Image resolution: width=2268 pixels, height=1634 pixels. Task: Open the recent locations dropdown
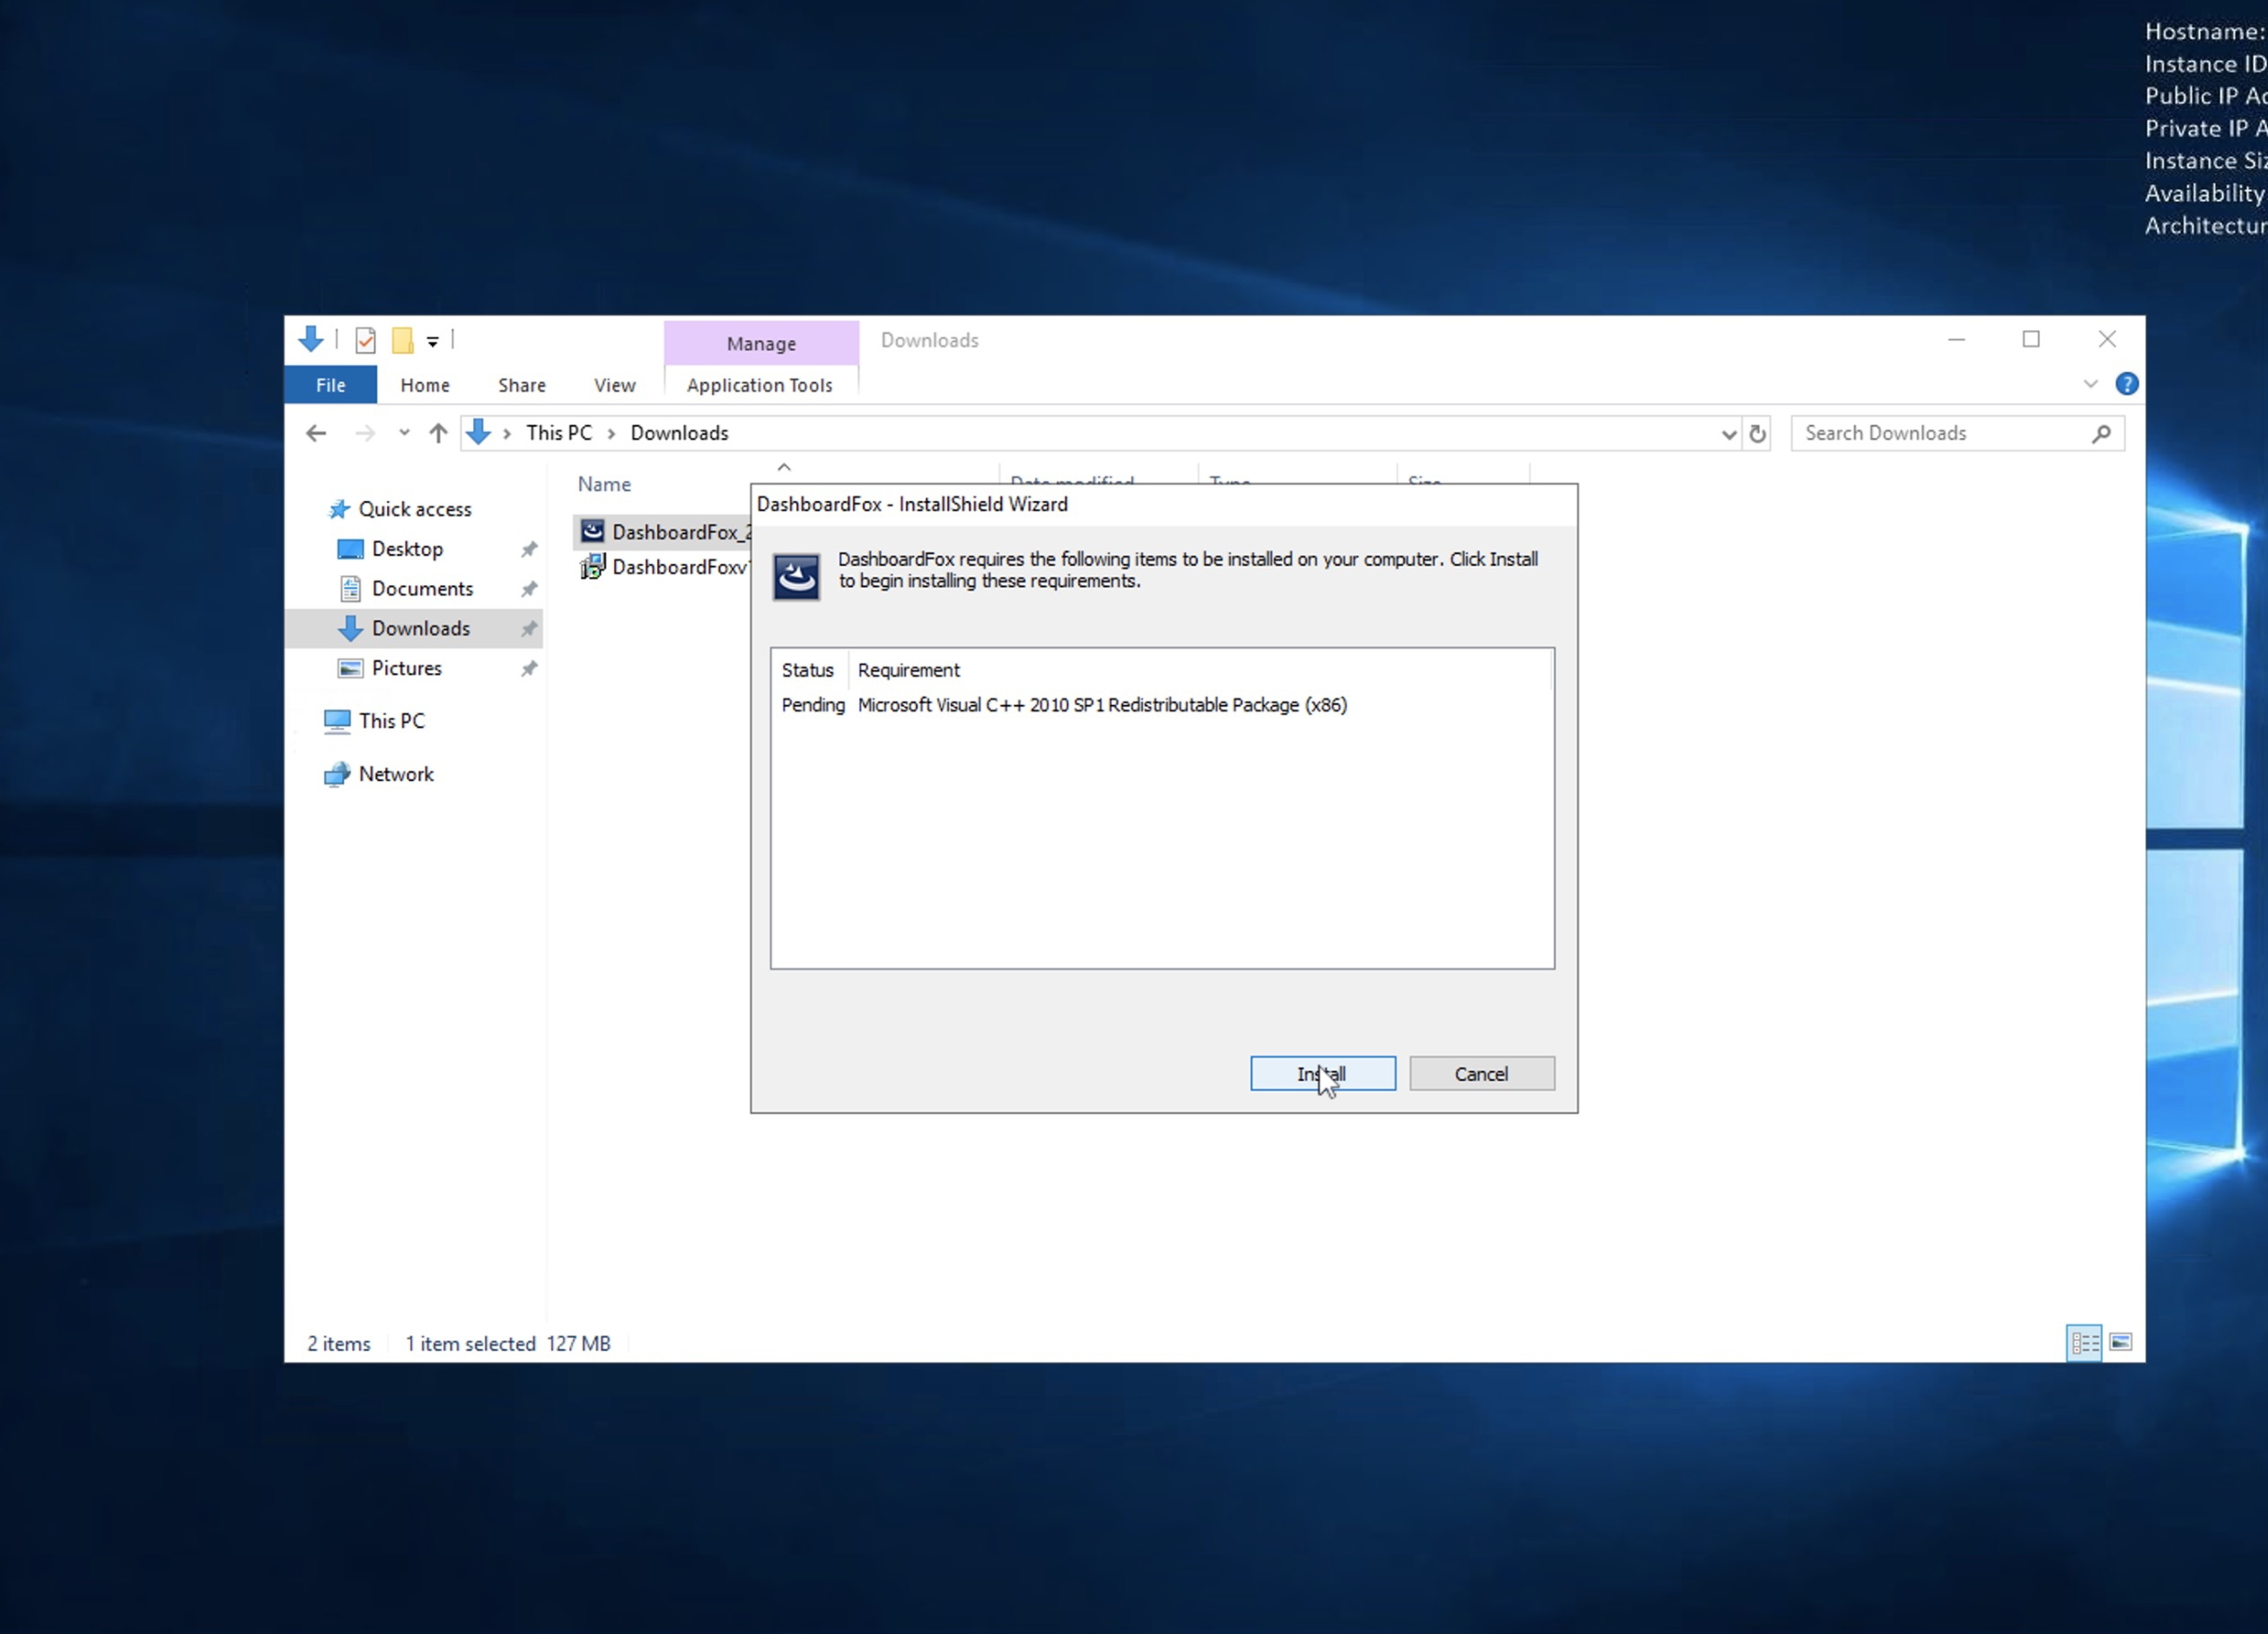(404, 433)
